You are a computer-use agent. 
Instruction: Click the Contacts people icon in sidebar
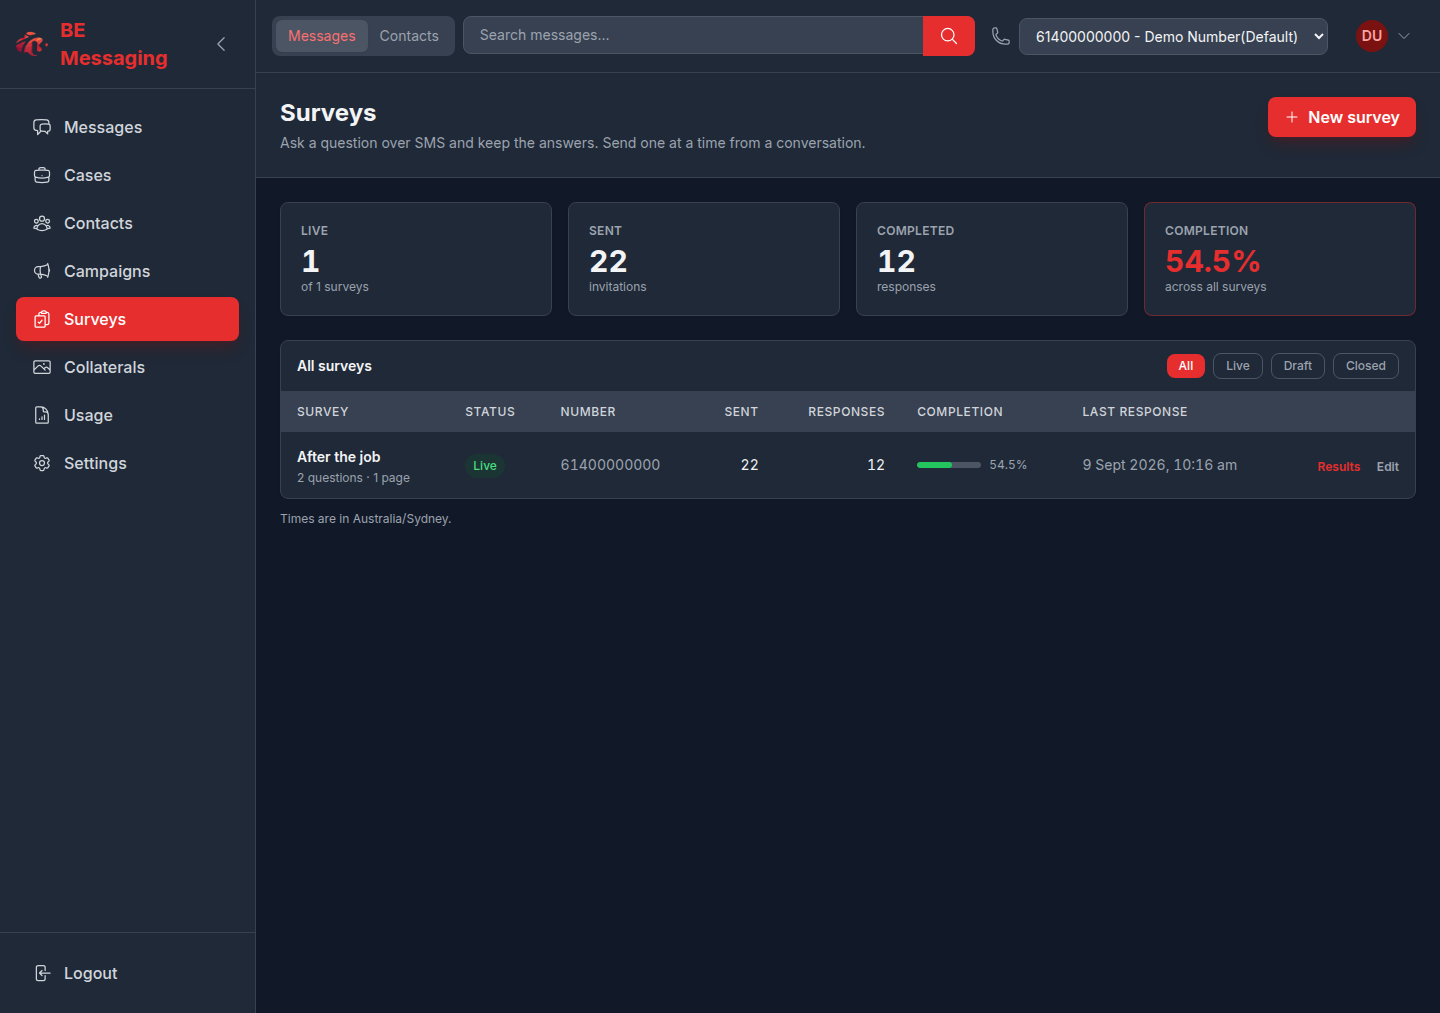pos(42,223)
